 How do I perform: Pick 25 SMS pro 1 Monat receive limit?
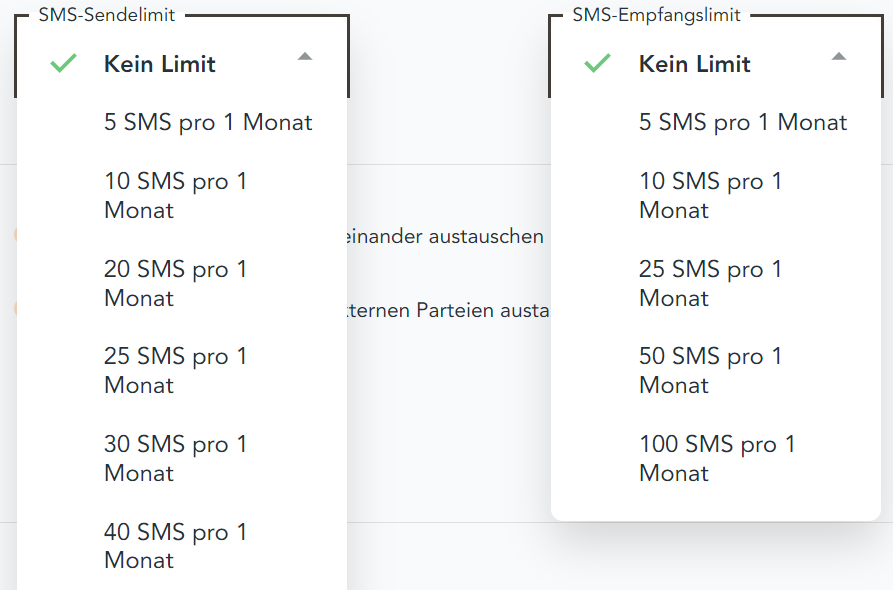pyautogui.click(x=716, y=283)
